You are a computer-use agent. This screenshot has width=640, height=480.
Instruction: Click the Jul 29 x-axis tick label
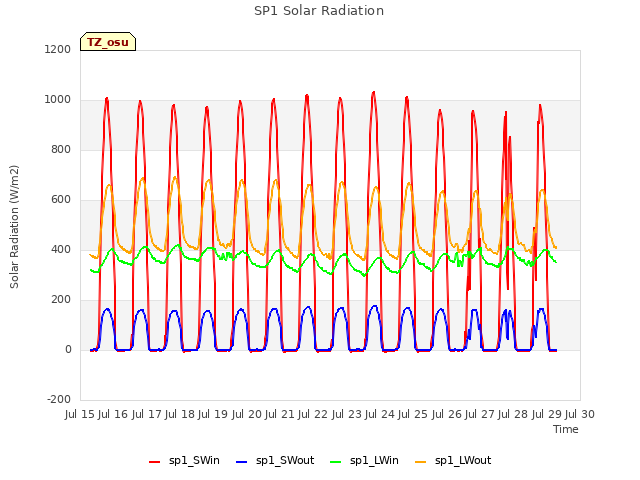click(547, 414)
